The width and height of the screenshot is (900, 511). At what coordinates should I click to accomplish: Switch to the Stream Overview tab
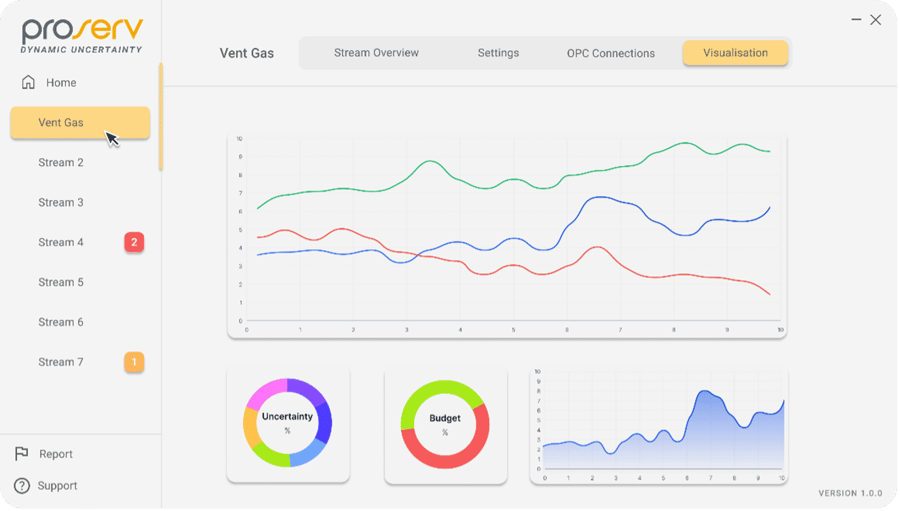[377, 53]
